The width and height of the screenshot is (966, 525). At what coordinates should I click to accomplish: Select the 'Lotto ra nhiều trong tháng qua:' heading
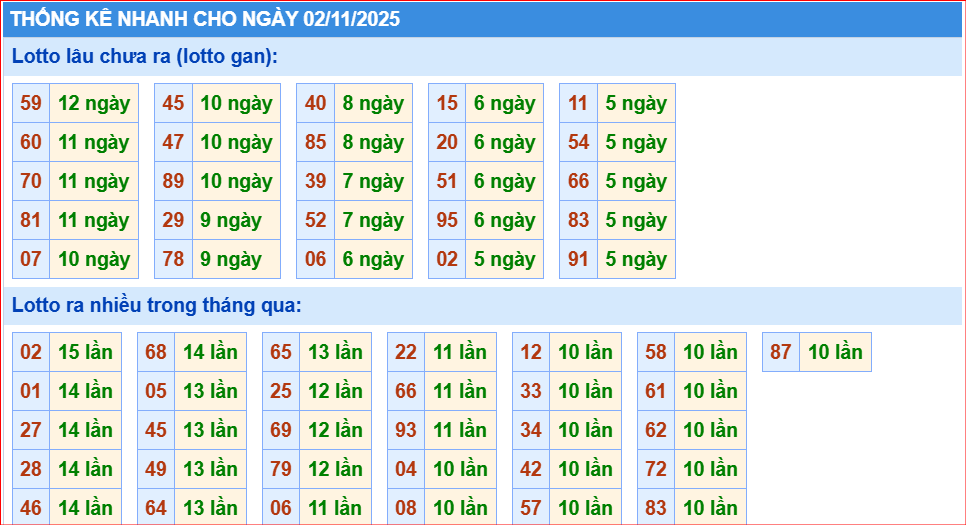pos(157,305)
